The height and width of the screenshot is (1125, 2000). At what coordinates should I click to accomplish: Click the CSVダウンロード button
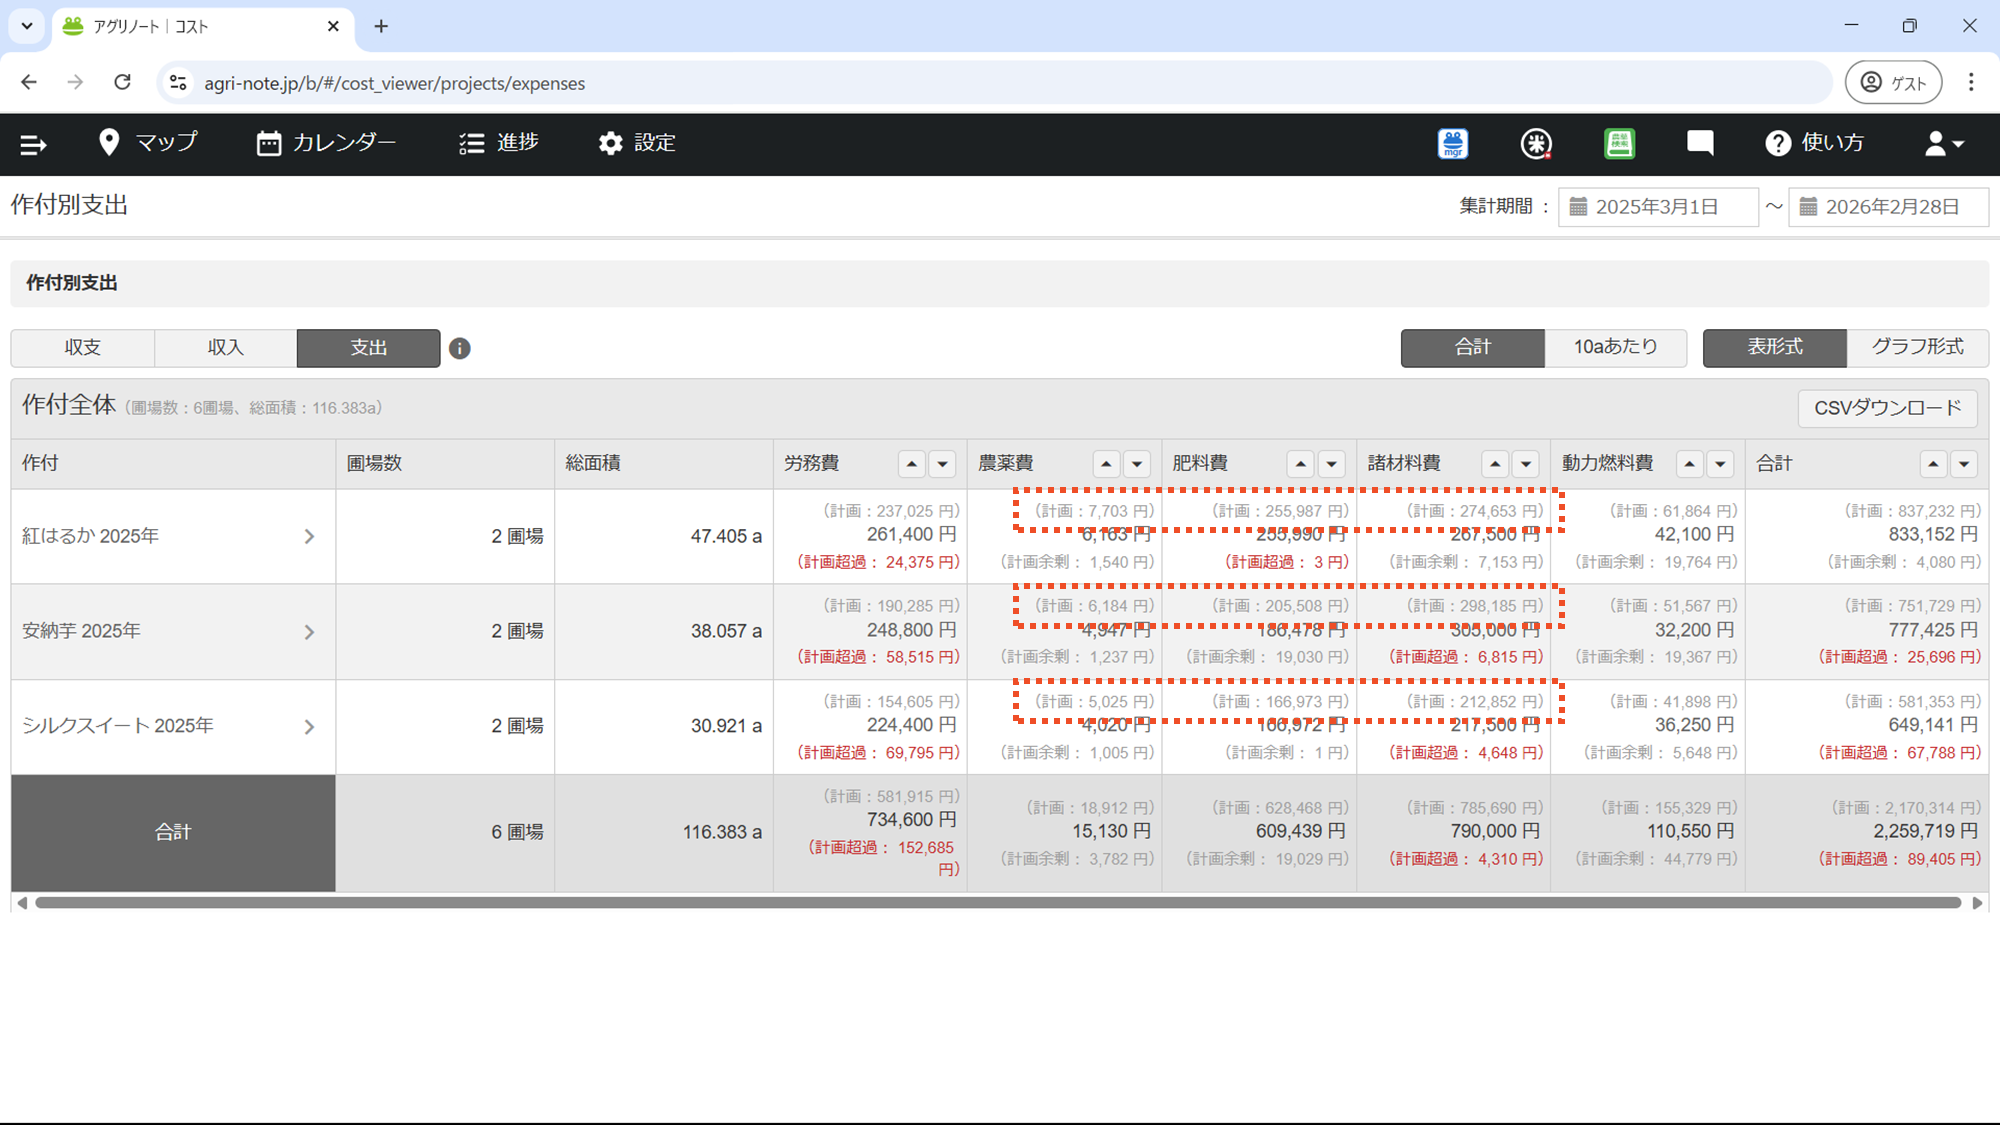click(x=1887, y=408)
